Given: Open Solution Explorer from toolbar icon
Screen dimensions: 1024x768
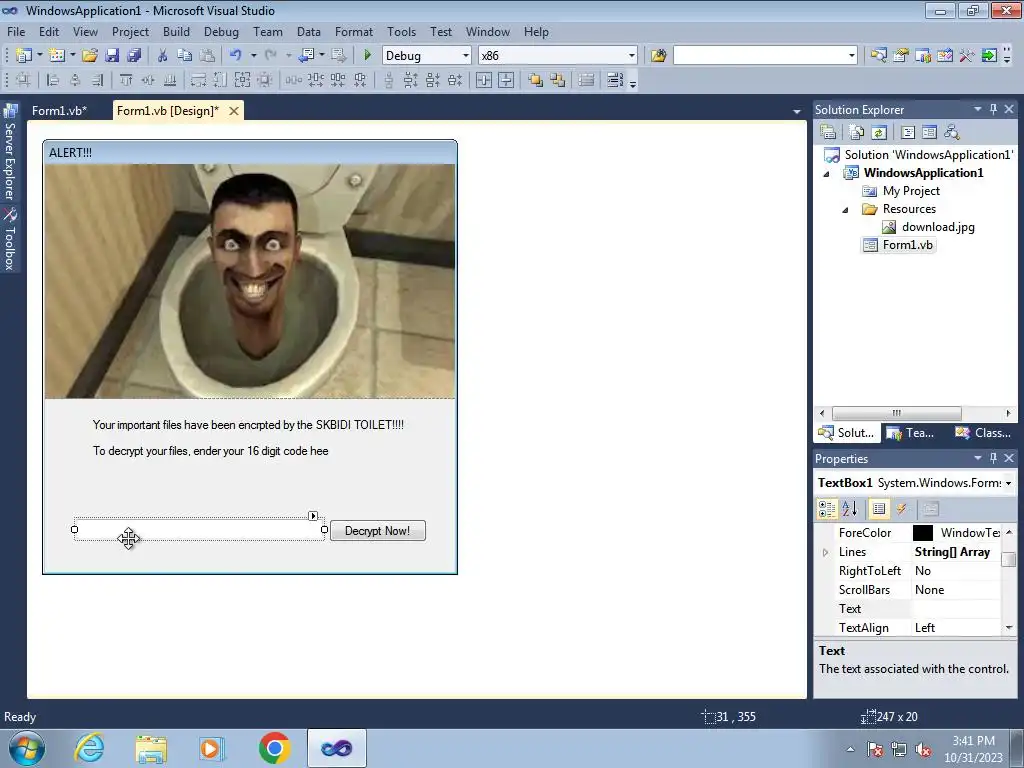Looking at the screenshot, I should tap(878, 56).
